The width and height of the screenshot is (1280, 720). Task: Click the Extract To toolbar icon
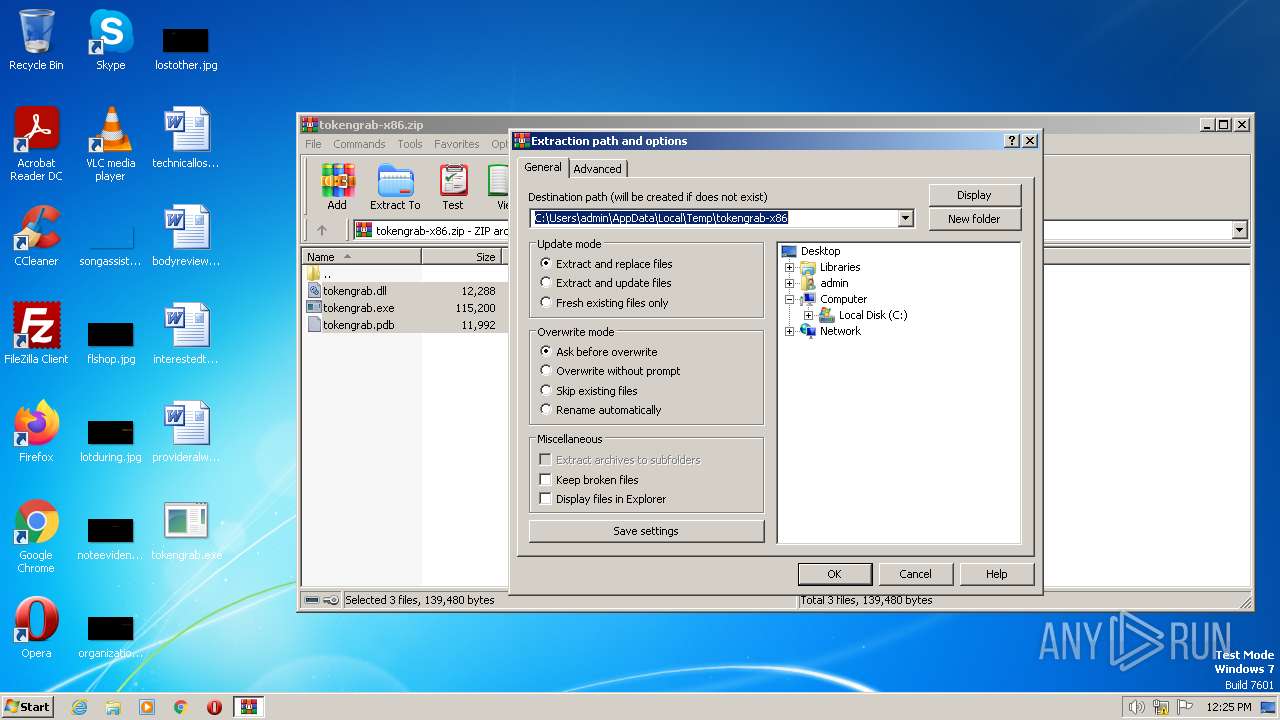click(395, 187)
